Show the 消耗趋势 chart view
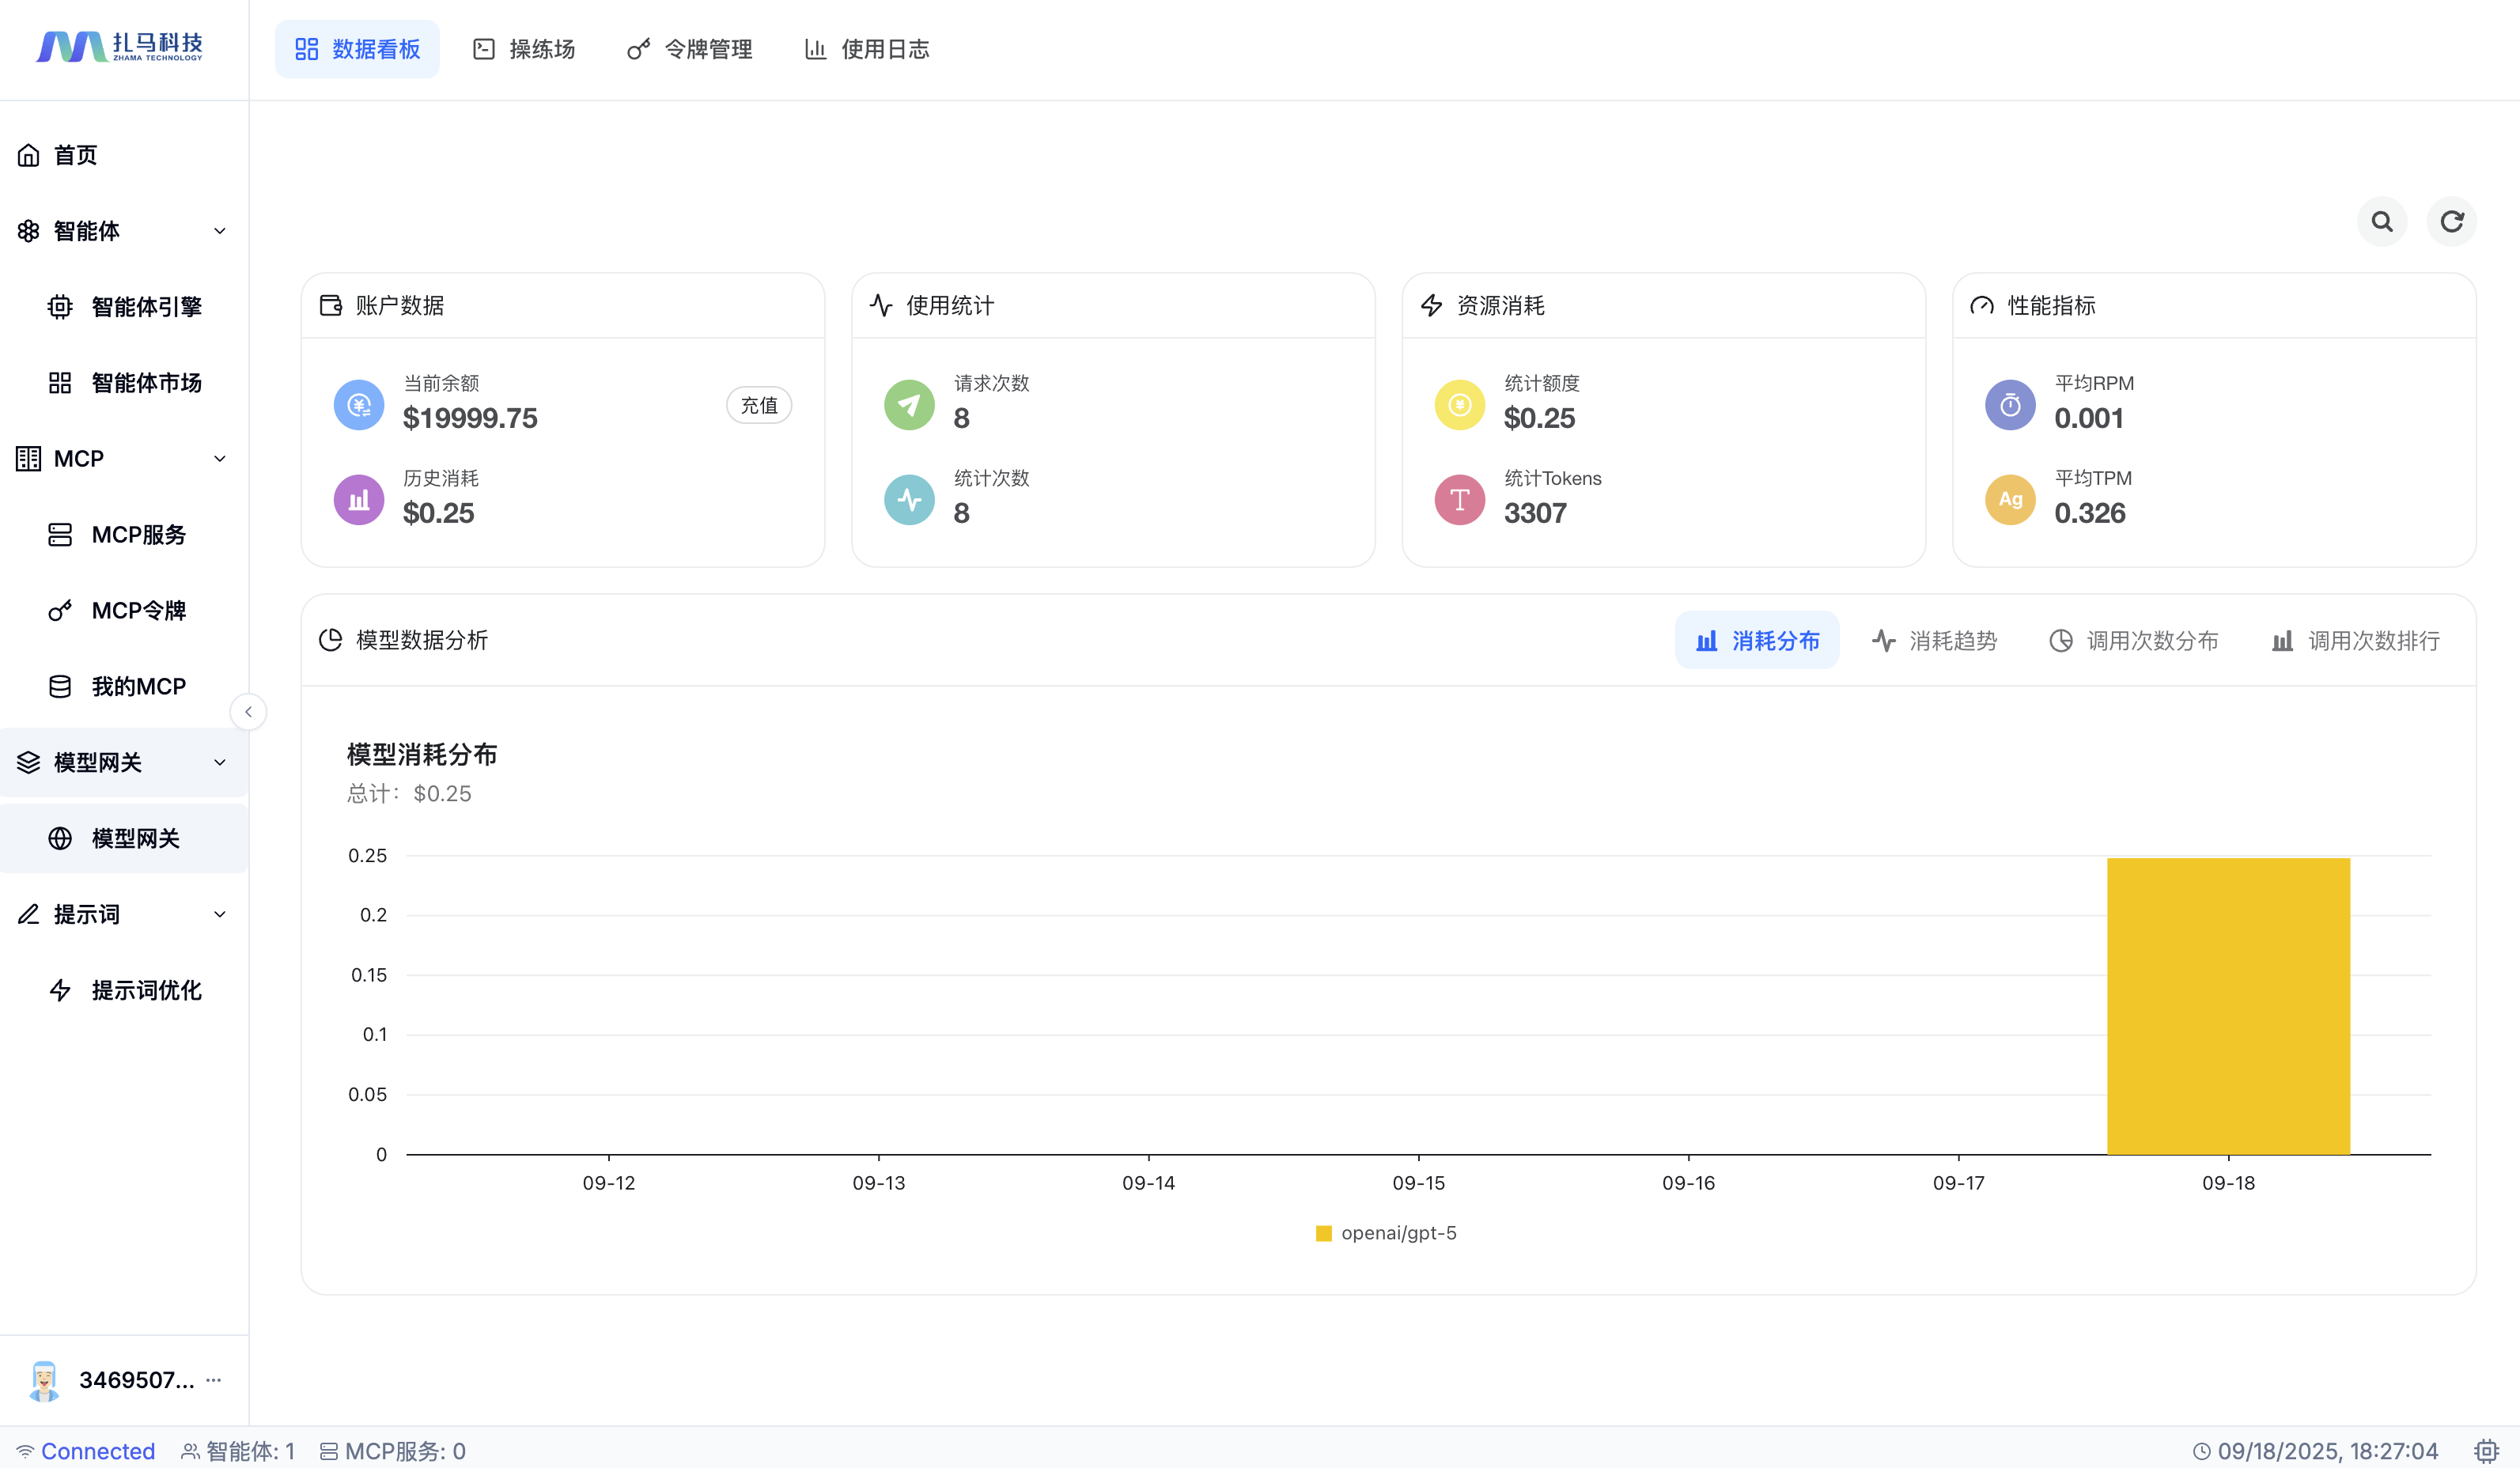Viewport: 2520px width, 1468px height. pos(1934,640)
